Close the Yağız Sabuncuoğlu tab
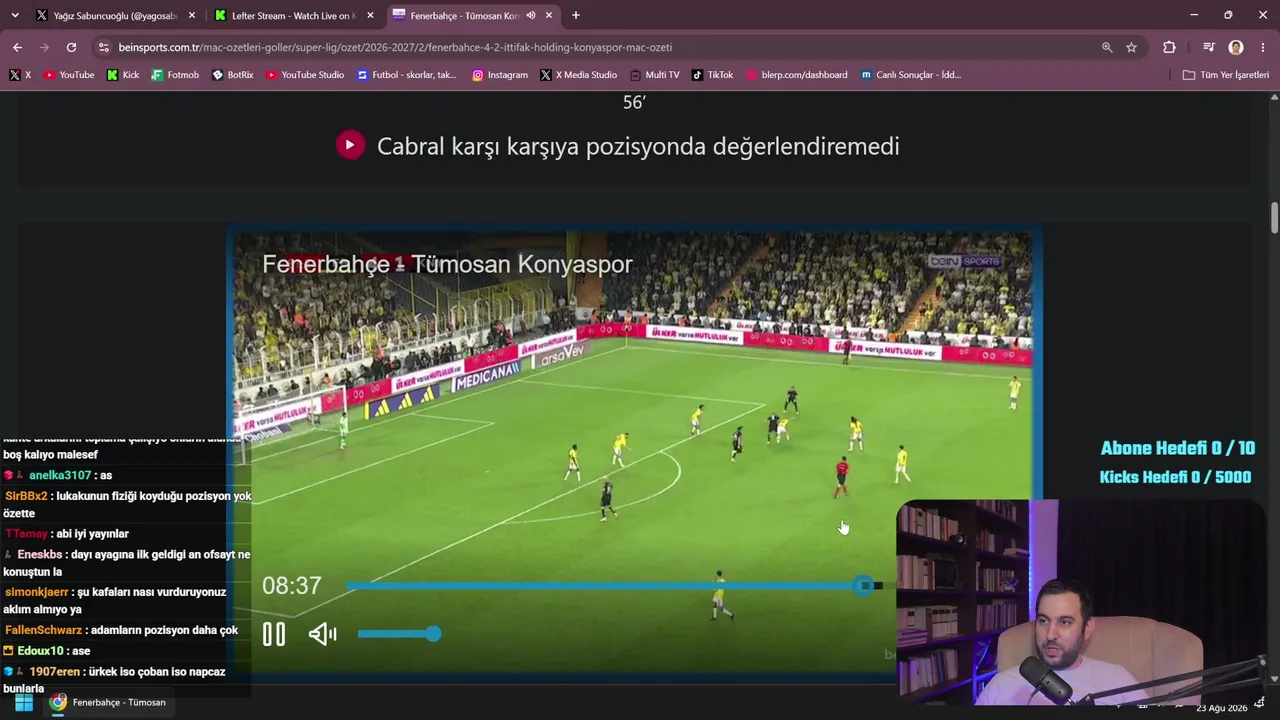1280x720 pixels. [192, 15]
